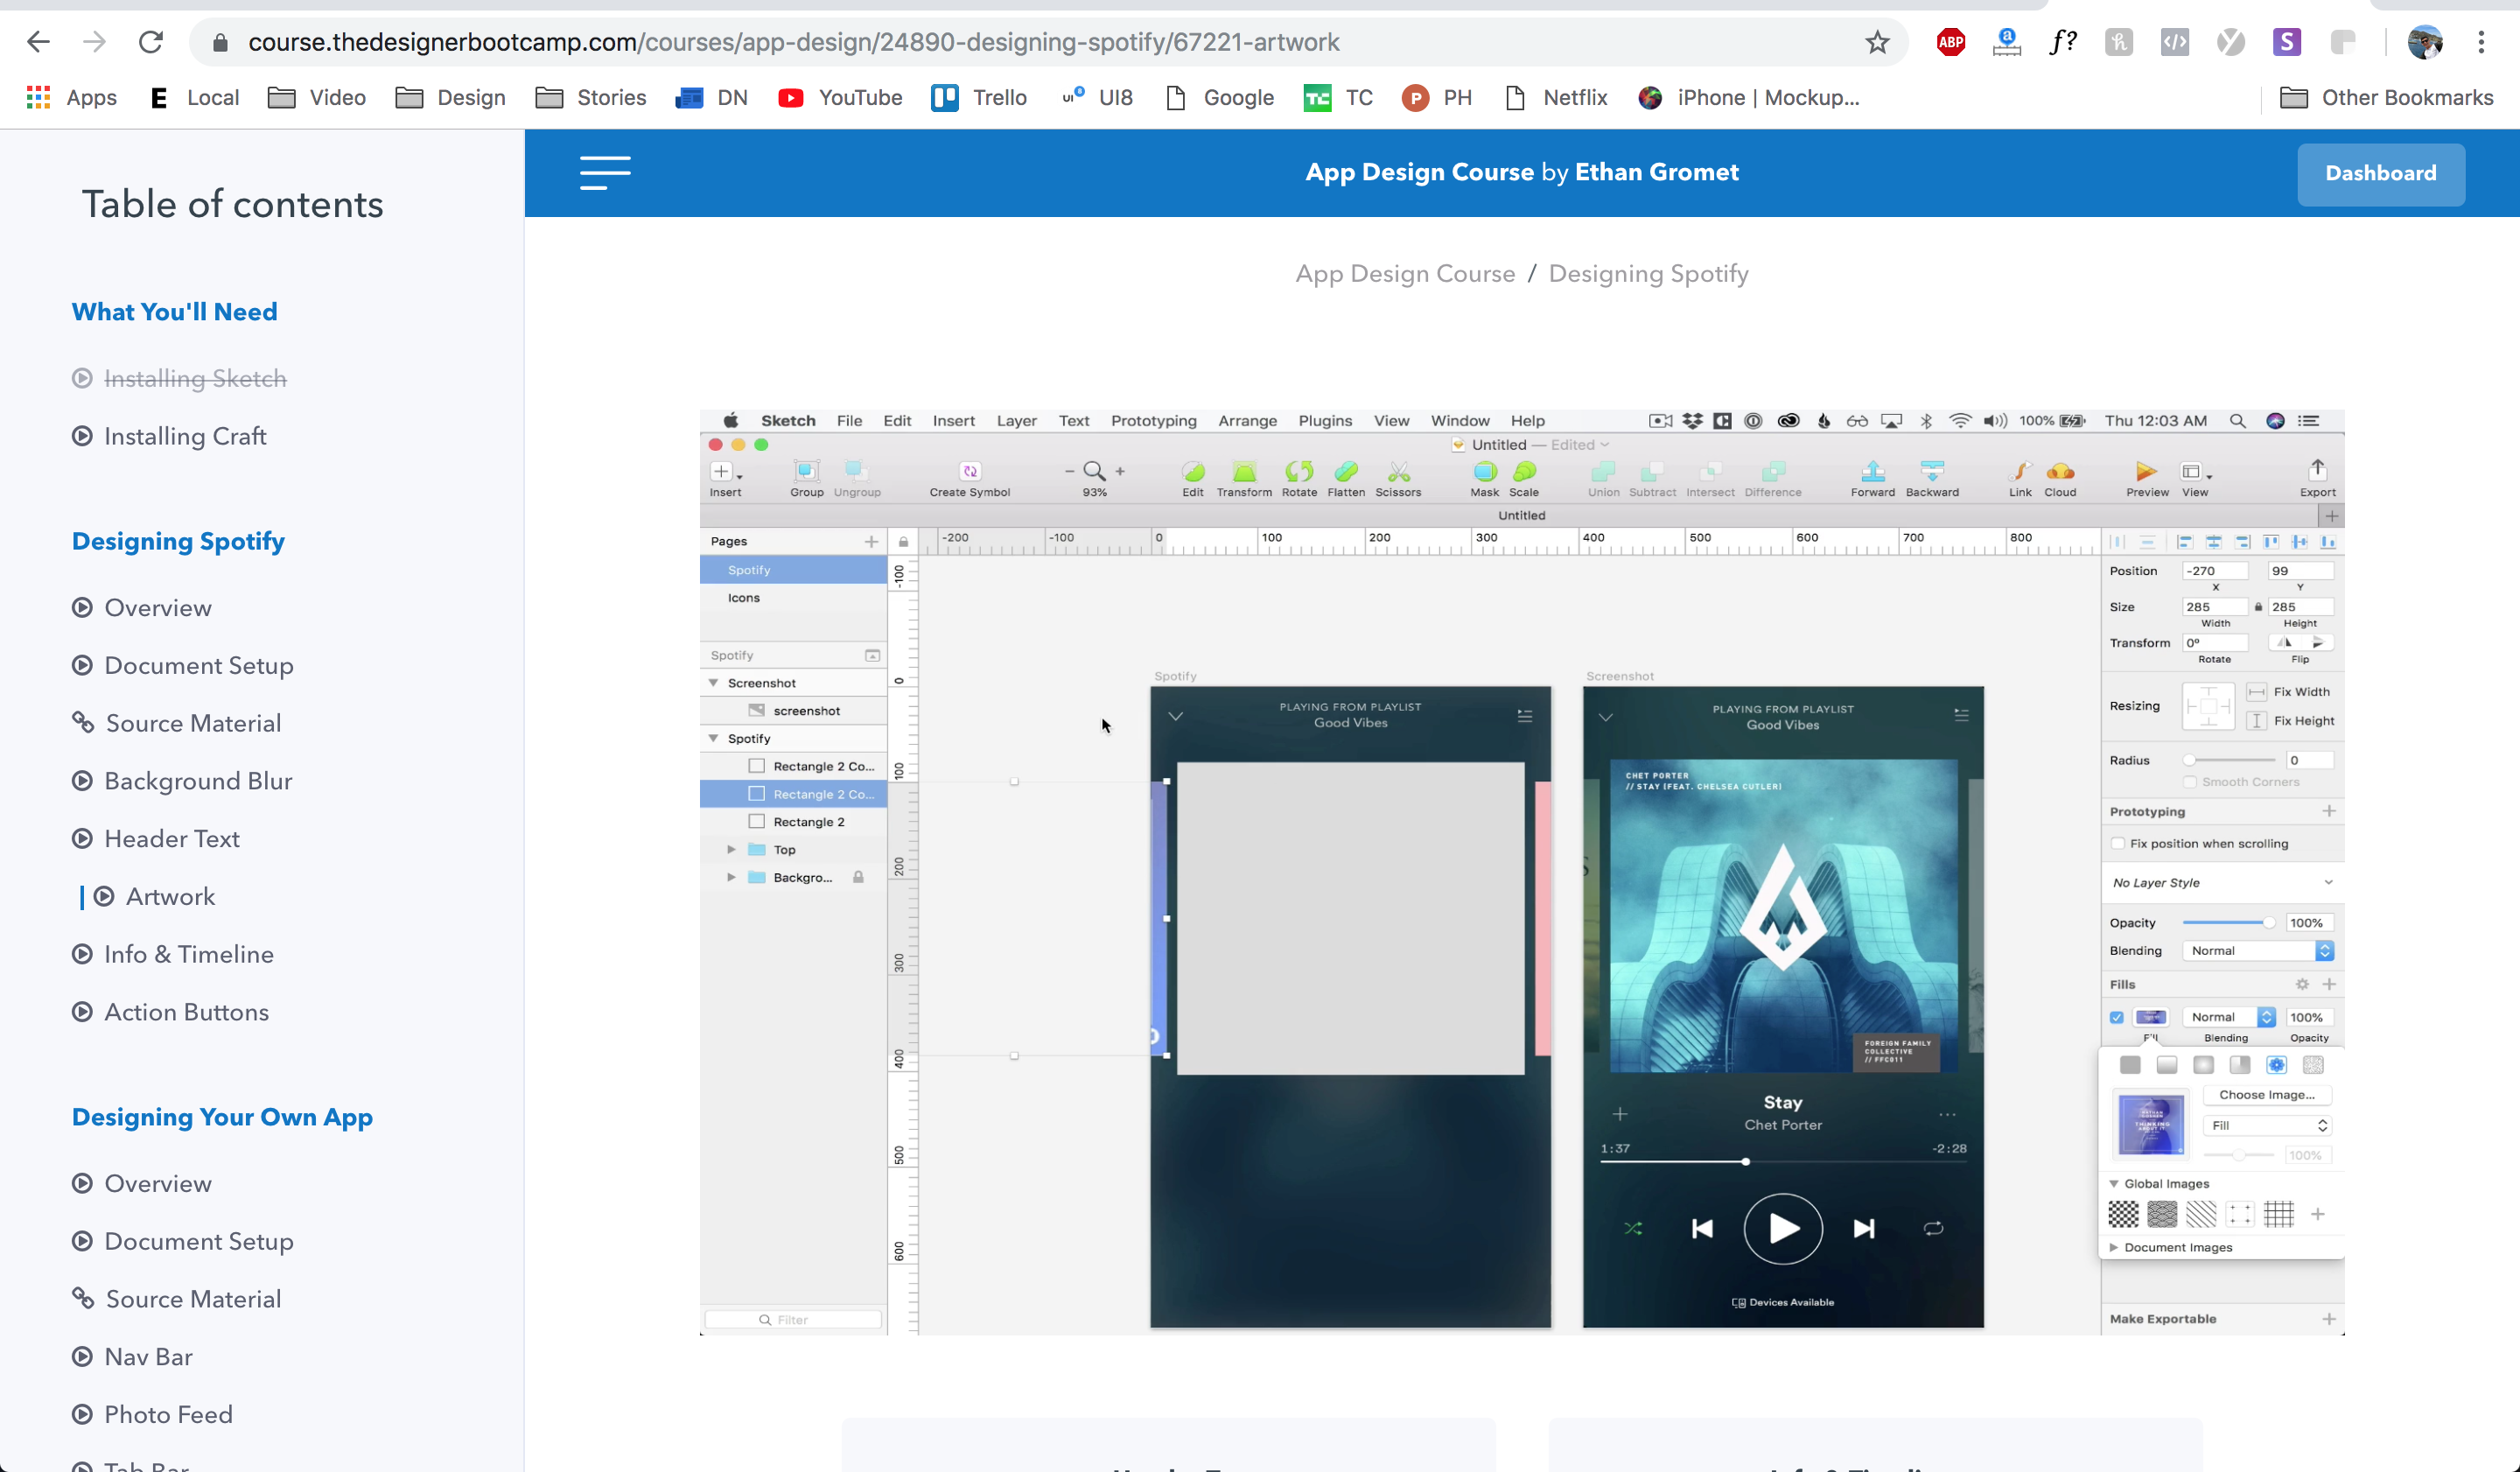The image size is (2520, 1472).
Task: Click the Sketch tutorial video screenshot
Action: click(x=1521, y=872)
